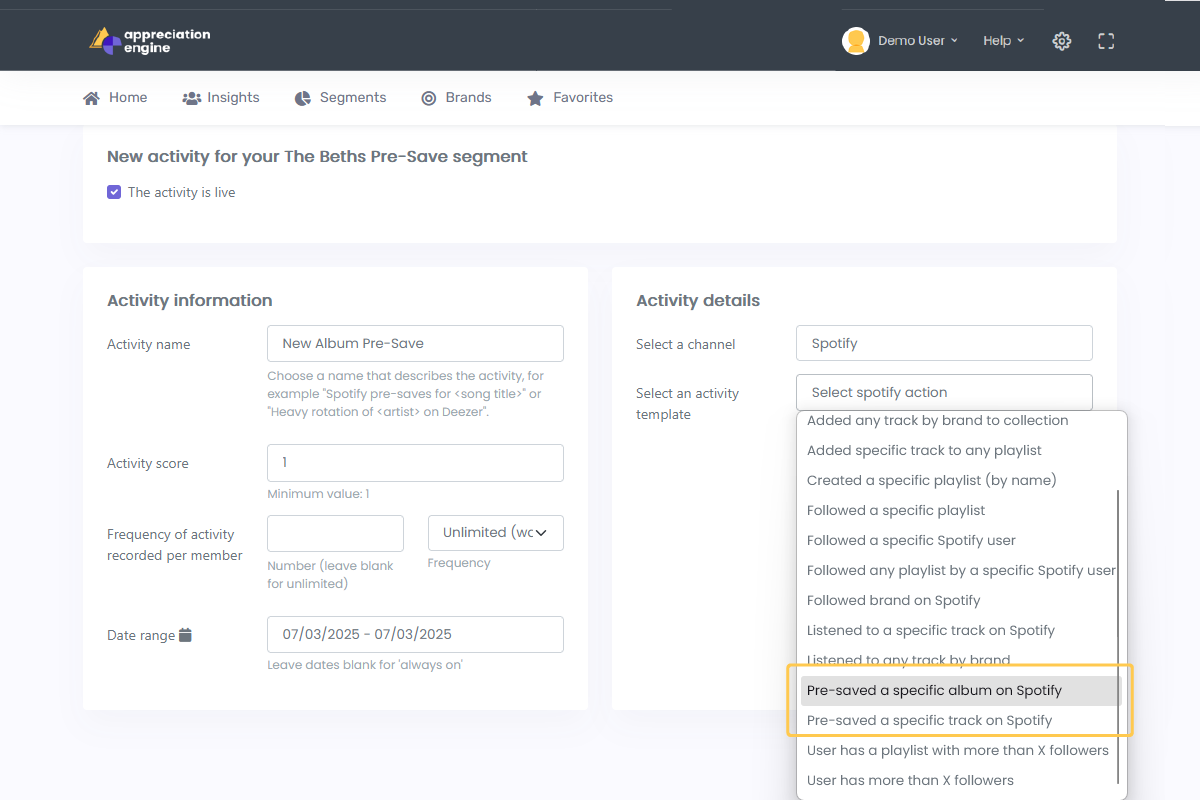Click the Date range input field
Screen dimensions: 1200x800
point(415,635)
